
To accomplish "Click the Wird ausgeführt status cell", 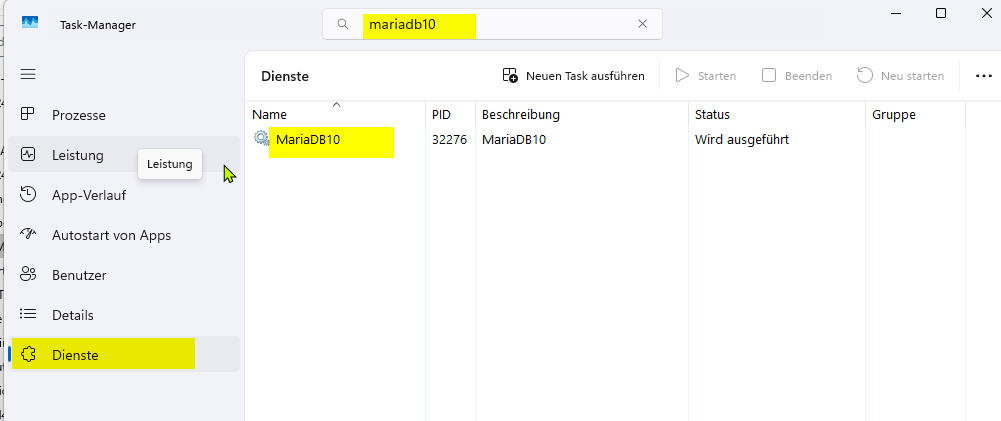I will (742, 139).
